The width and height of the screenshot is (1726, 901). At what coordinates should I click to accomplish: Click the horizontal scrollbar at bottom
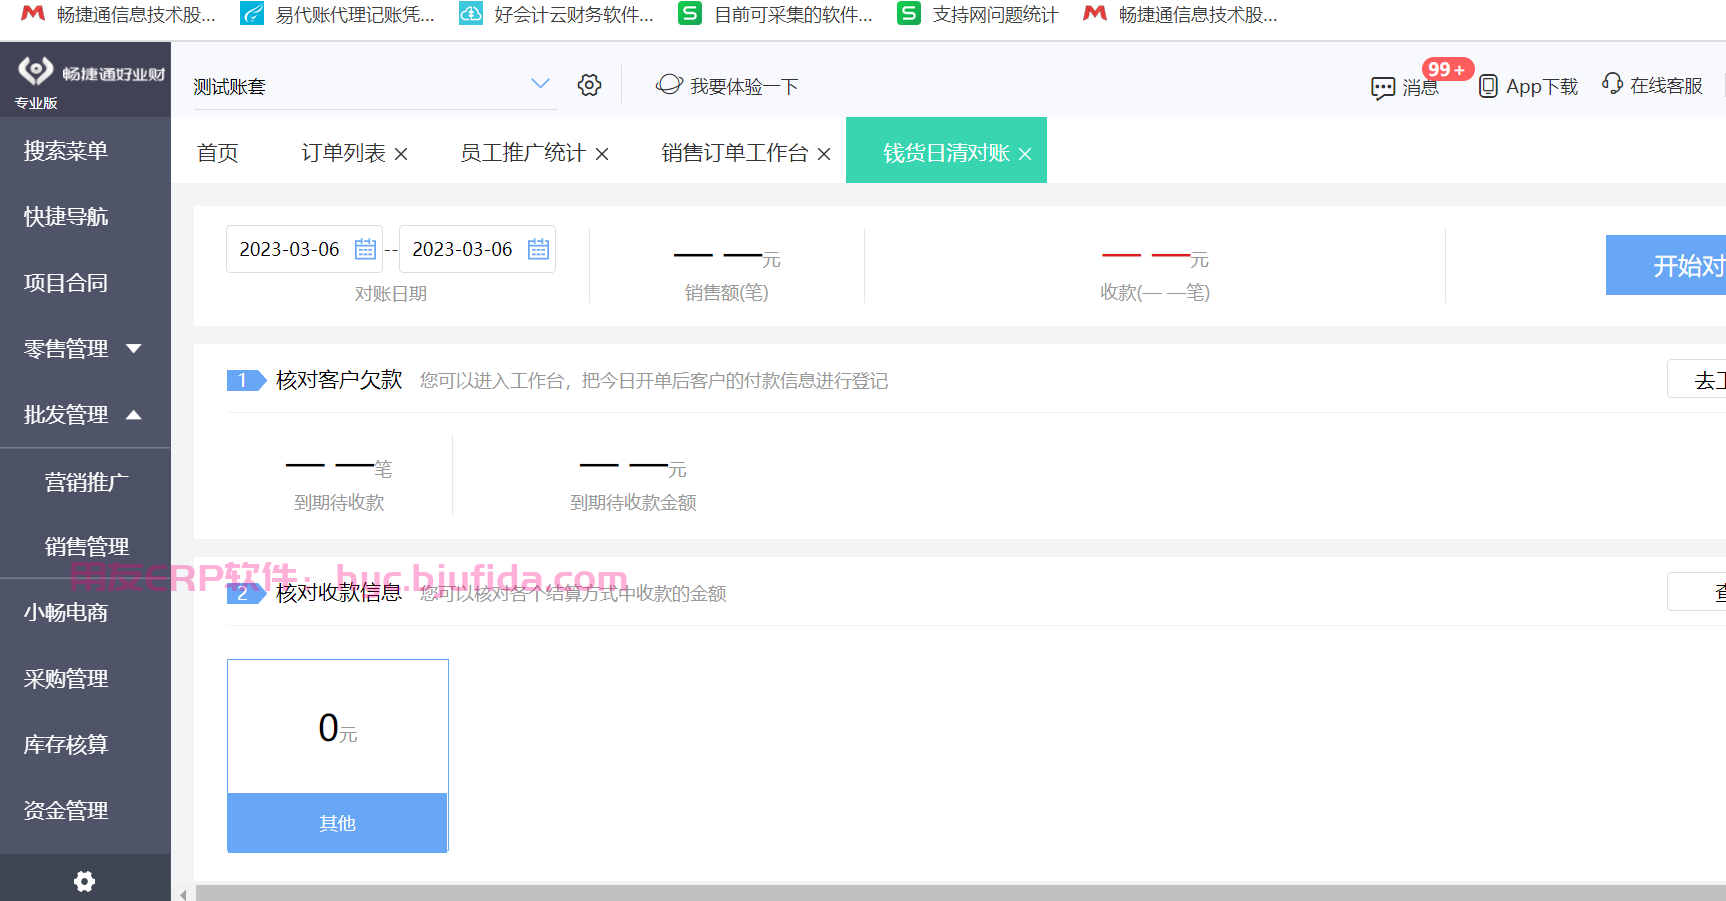pyautogui.click(x=960, y=893)
